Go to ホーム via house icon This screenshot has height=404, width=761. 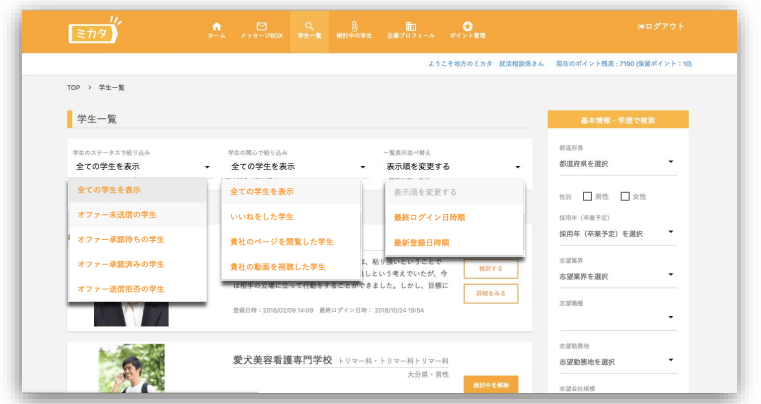click(x=216, y=29)
